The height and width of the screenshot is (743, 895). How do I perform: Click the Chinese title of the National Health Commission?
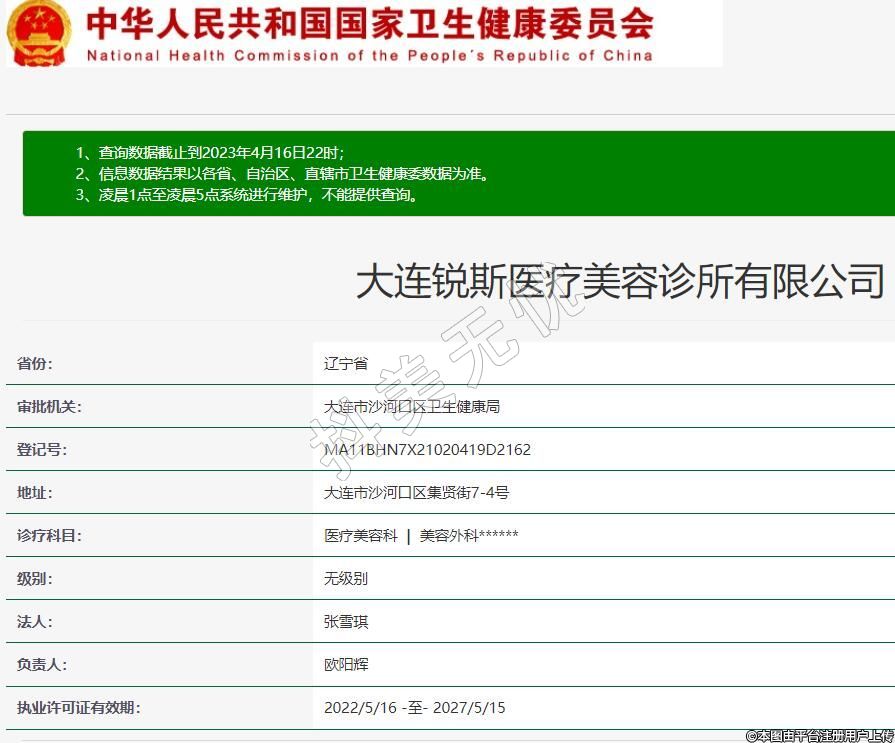click(370, 22)
